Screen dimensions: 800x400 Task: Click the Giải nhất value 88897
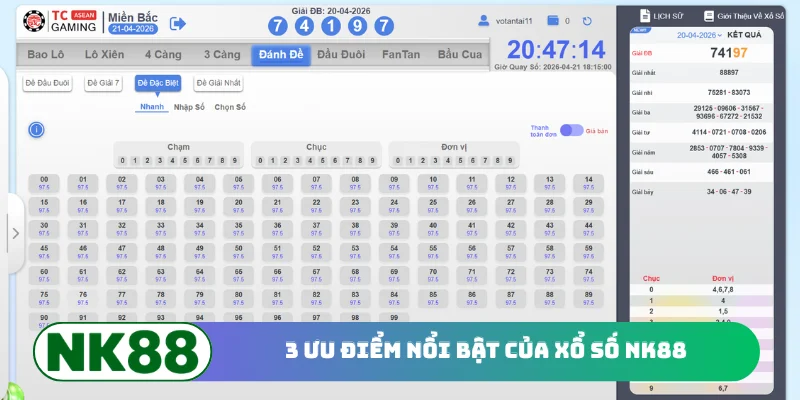[x=729, y=72]
